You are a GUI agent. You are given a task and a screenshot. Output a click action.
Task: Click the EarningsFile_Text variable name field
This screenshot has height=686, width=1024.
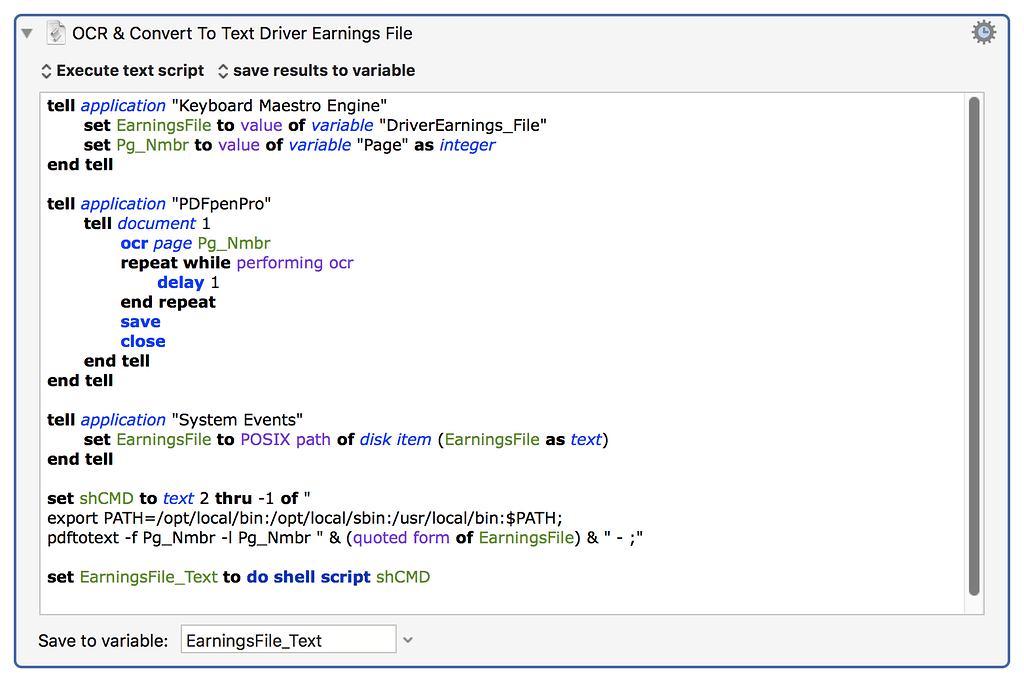point(288,640)
